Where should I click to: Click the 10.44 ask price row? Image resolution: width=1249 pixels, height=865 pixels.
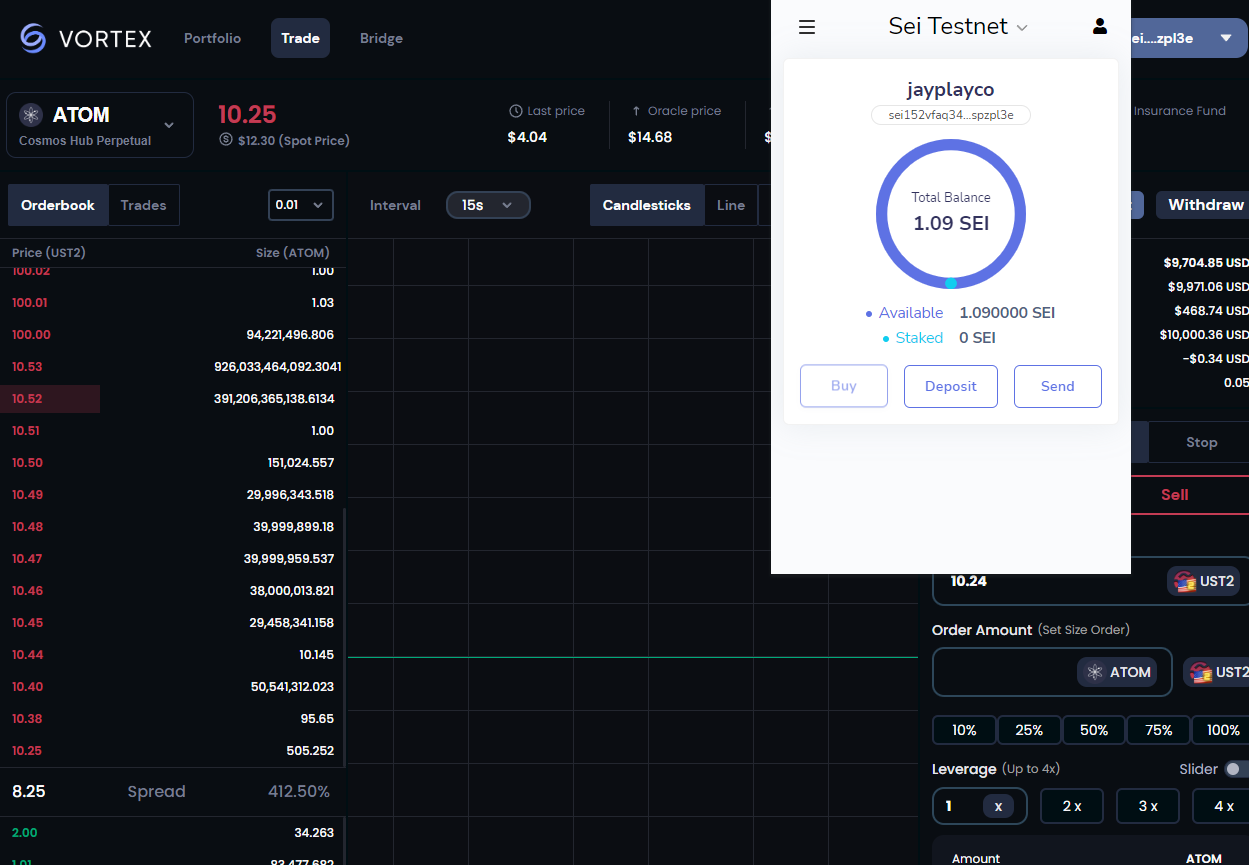pos(173,655)
